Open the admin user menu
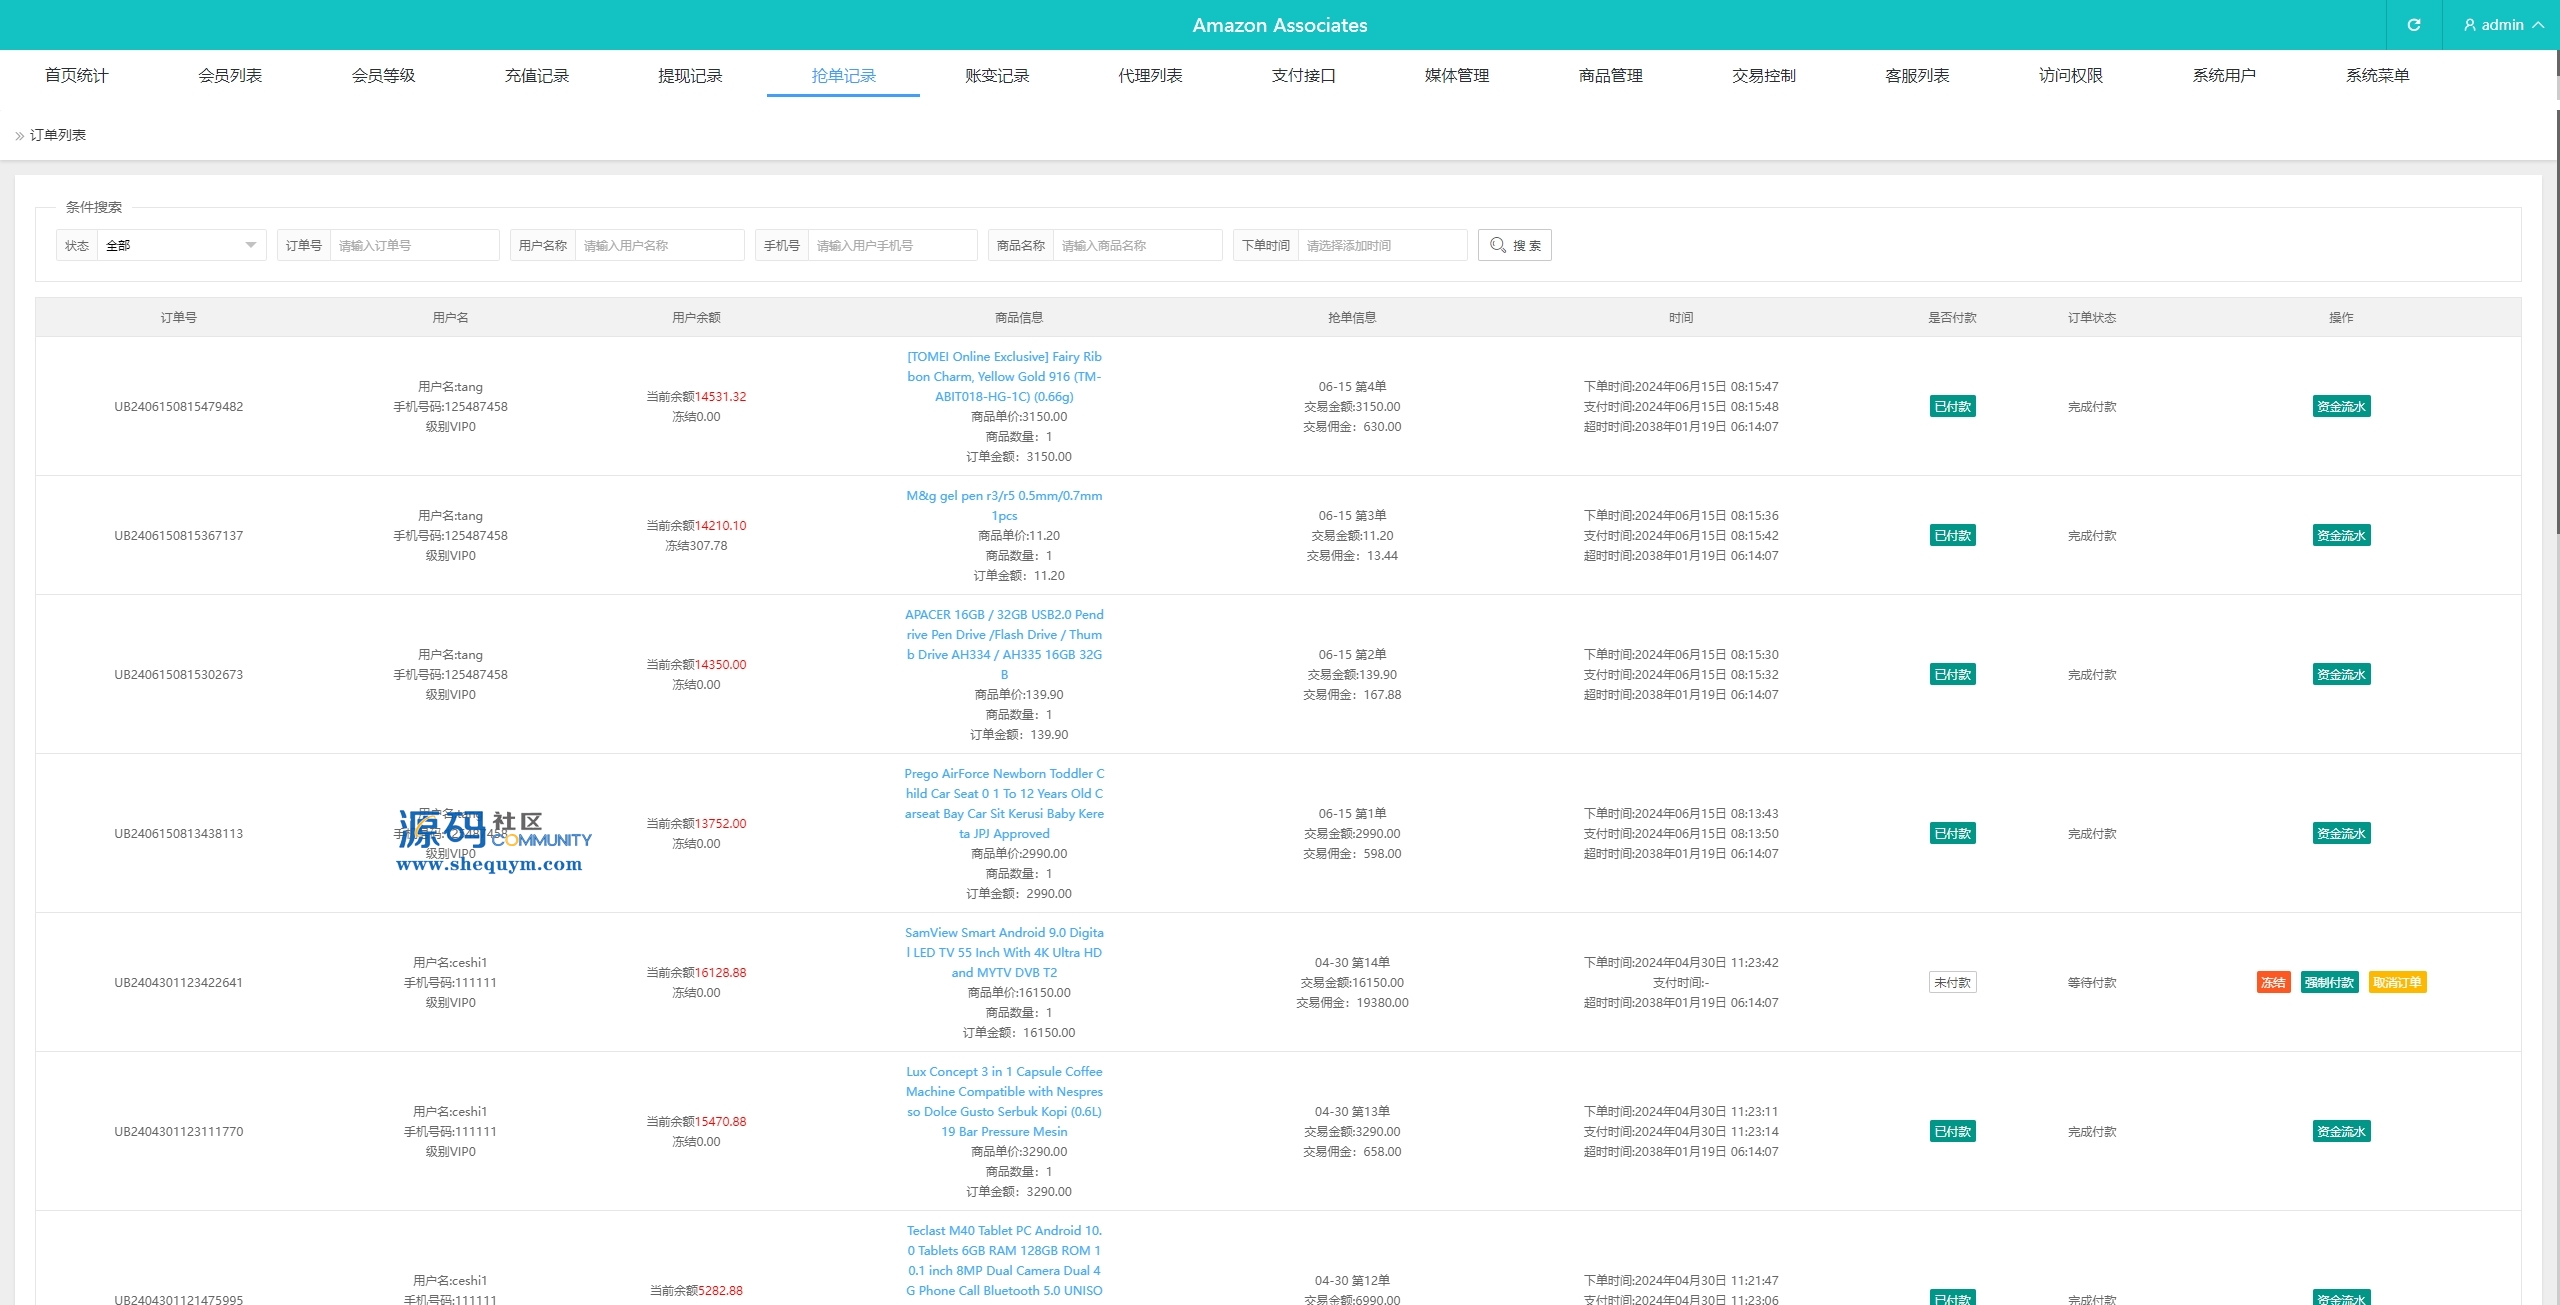The height and width of the screenshot is (1305, 2560). click(2502, 25)
